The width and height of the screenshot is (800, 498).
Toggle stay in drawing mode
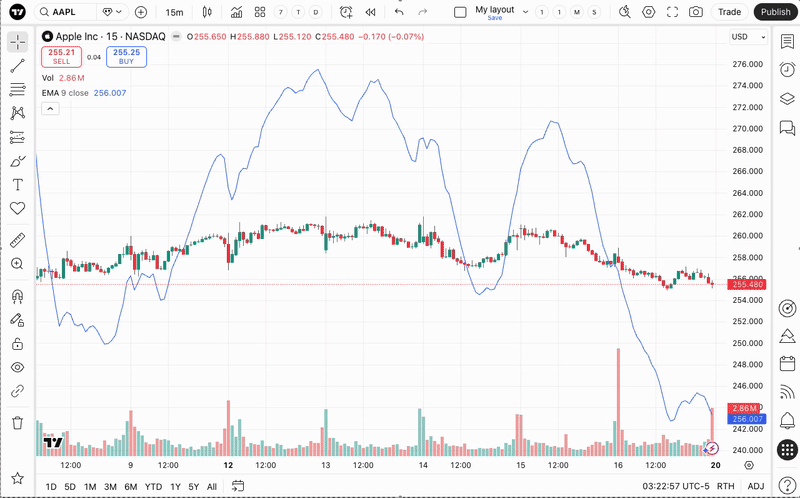point(17,320)
